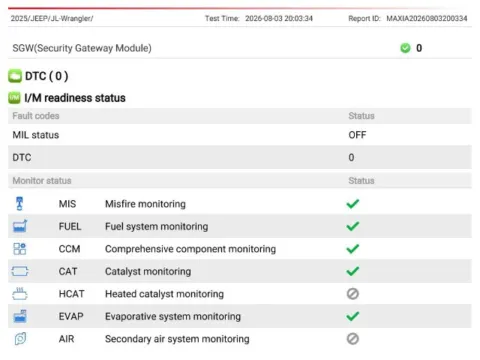Click the green checkmark for Evaporative system
The width and height of the screenshot is (480, 360).
click(x=352, y=316)
